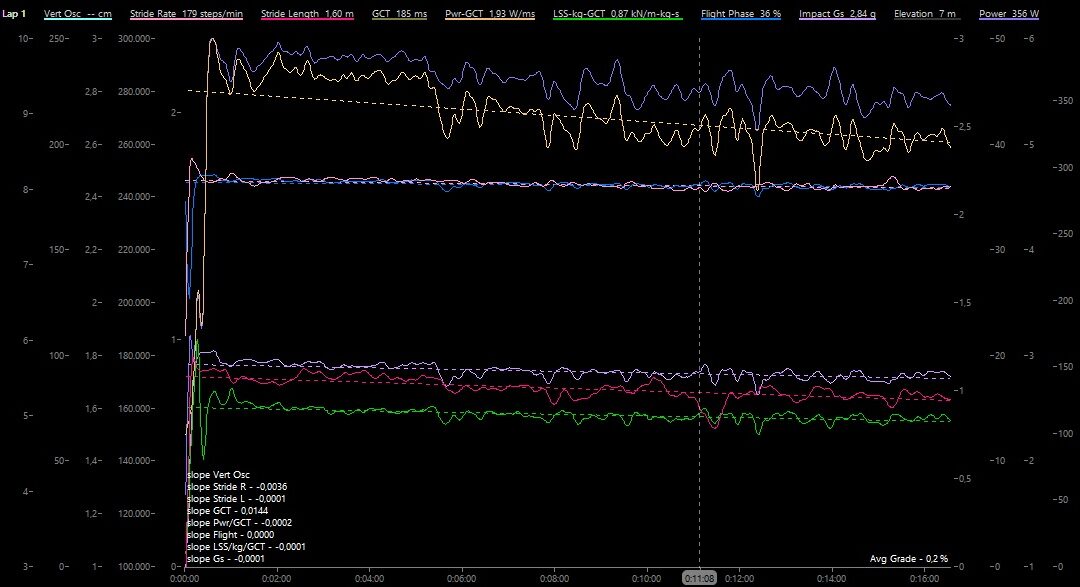Click the 0:00:00 time axis start
The height and width of the screenshot is (587, 1080).
(185, 579)
